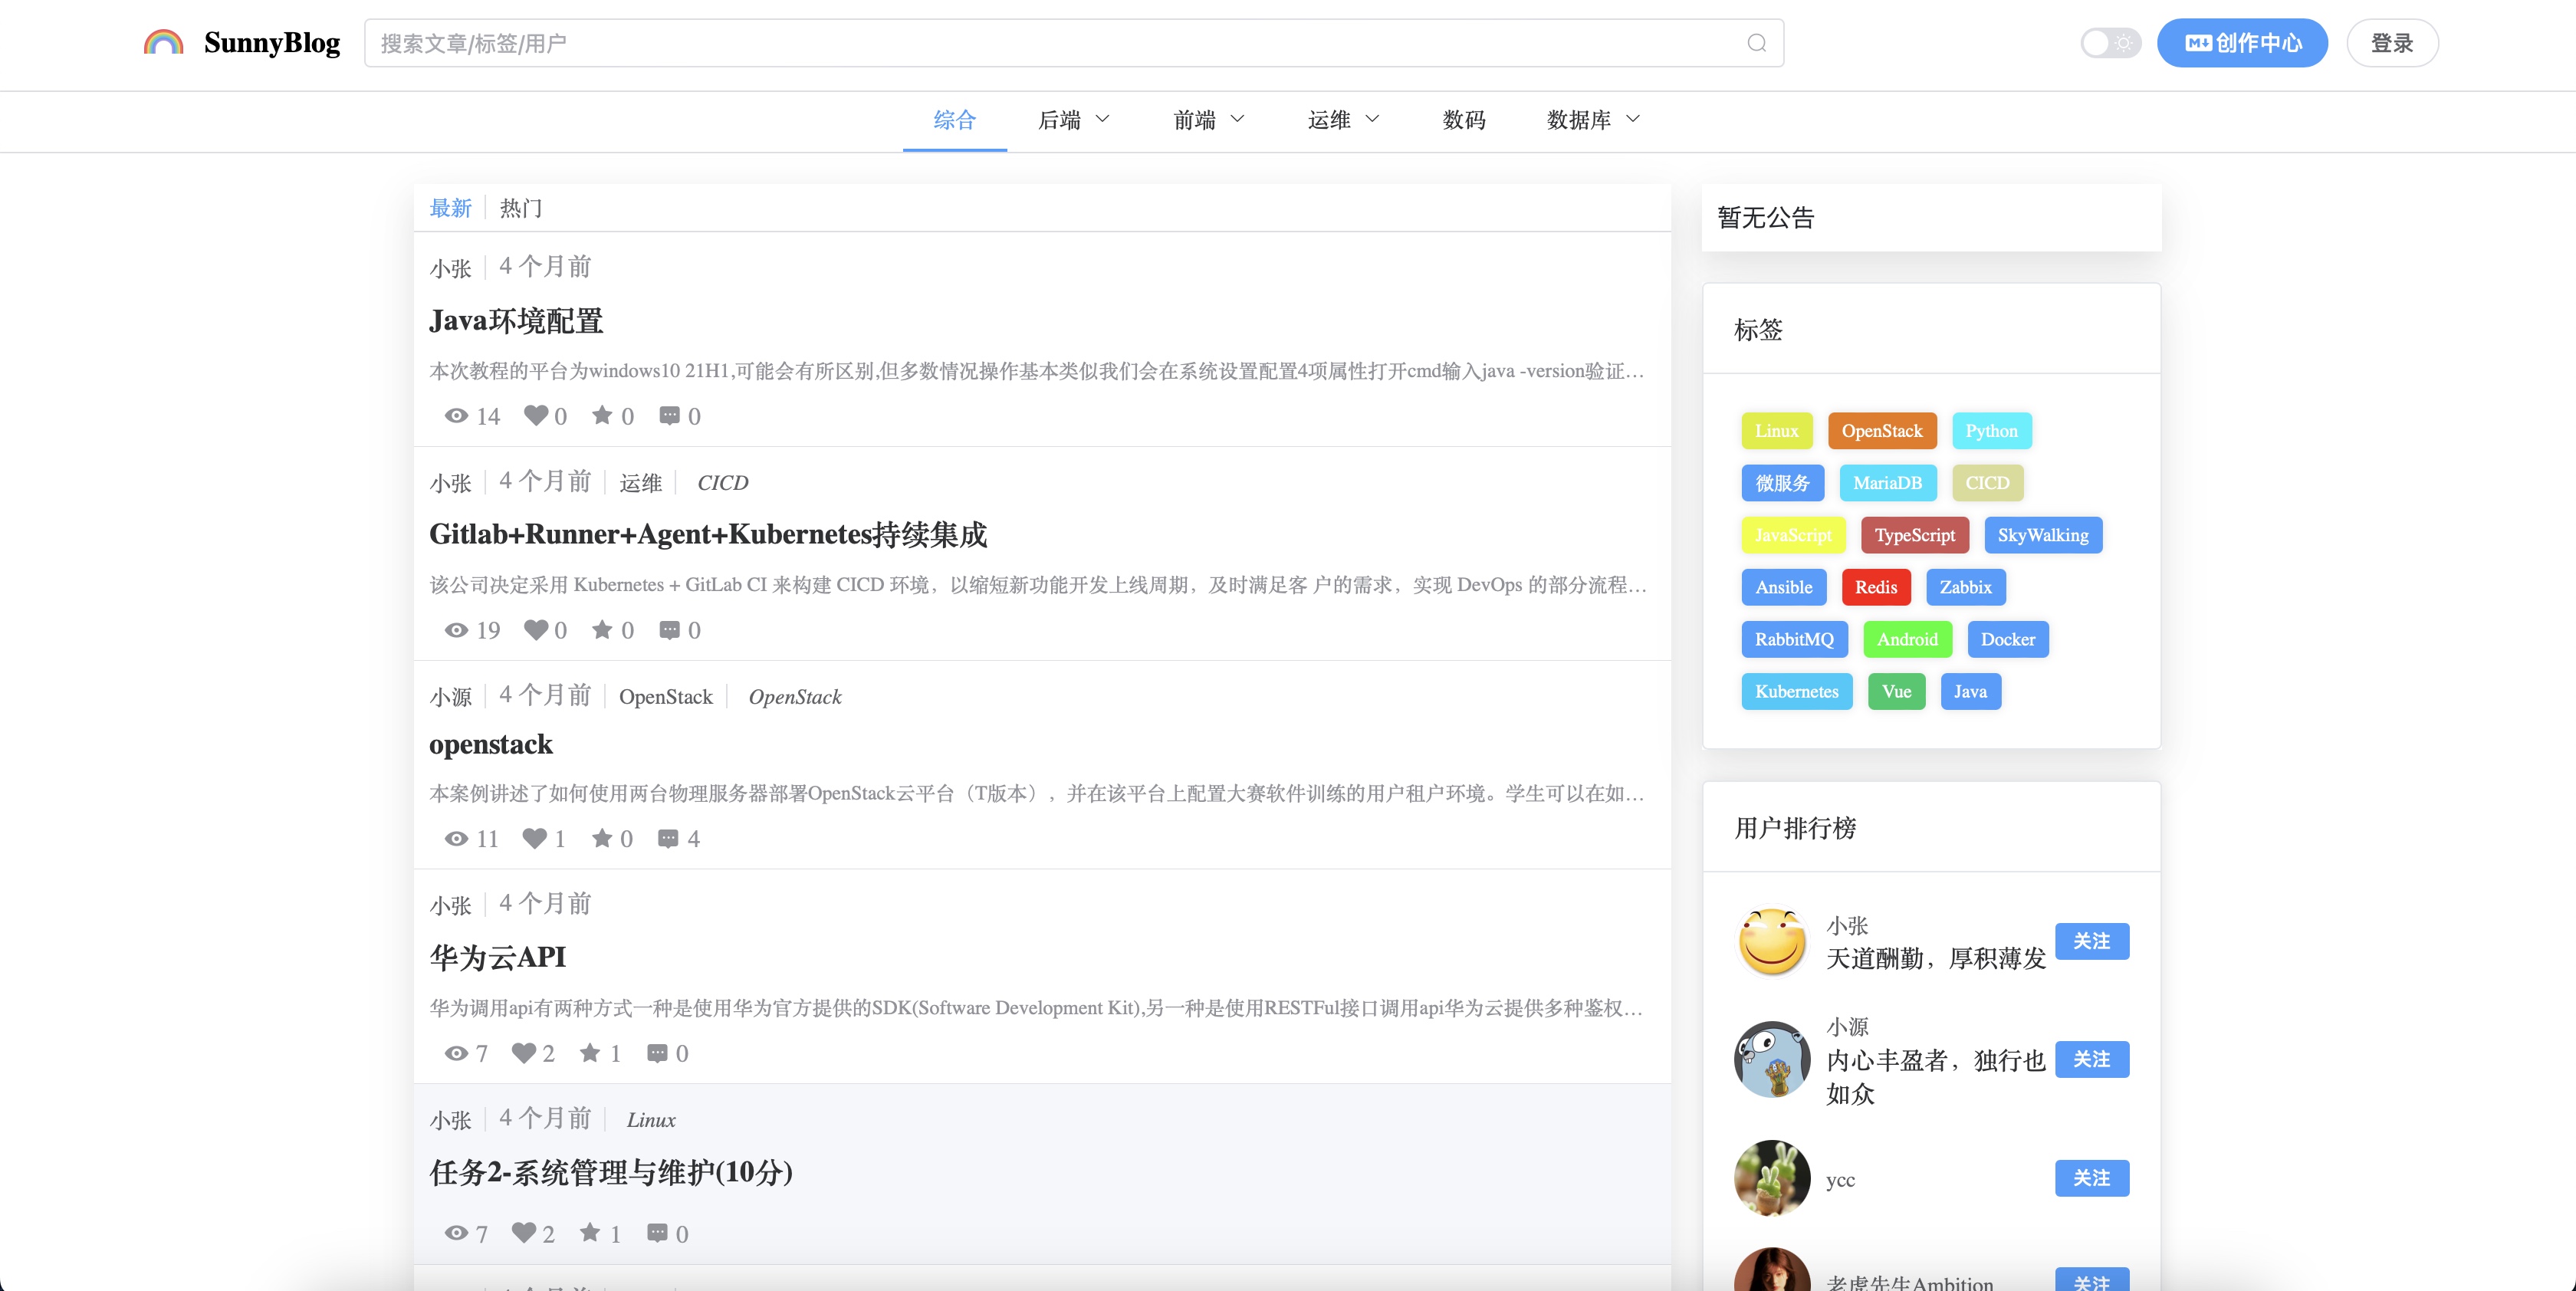Star the openstack post
2576x1291 pixels.
(602, 838)
